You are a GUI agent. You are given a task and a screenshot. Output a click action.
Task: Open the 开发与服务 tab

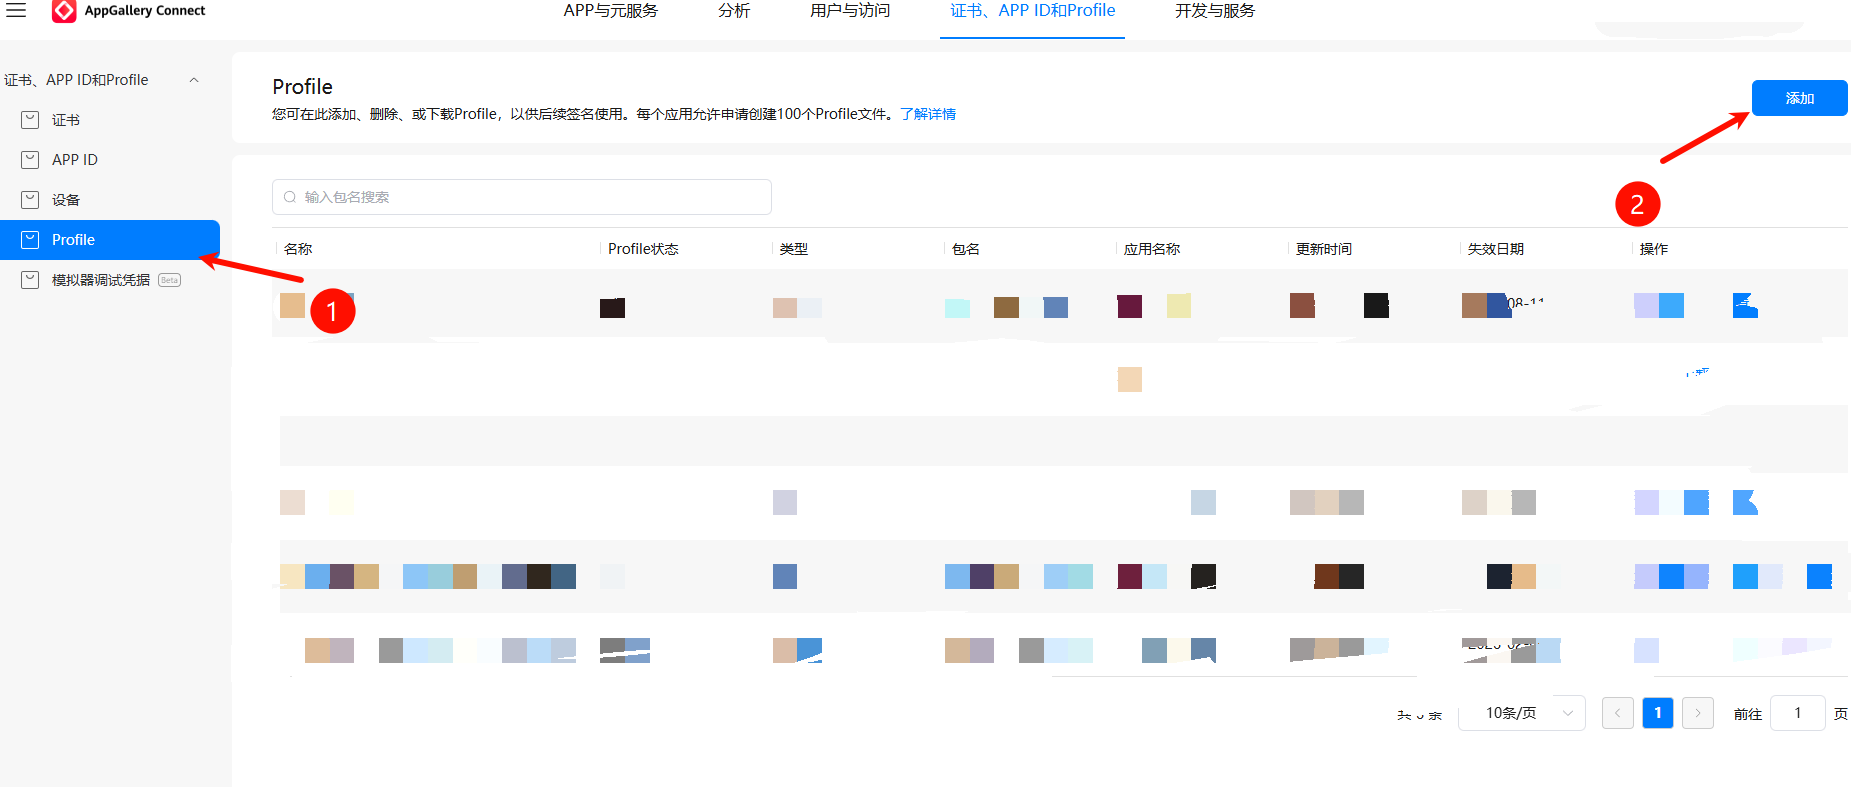click(1214, 11)
